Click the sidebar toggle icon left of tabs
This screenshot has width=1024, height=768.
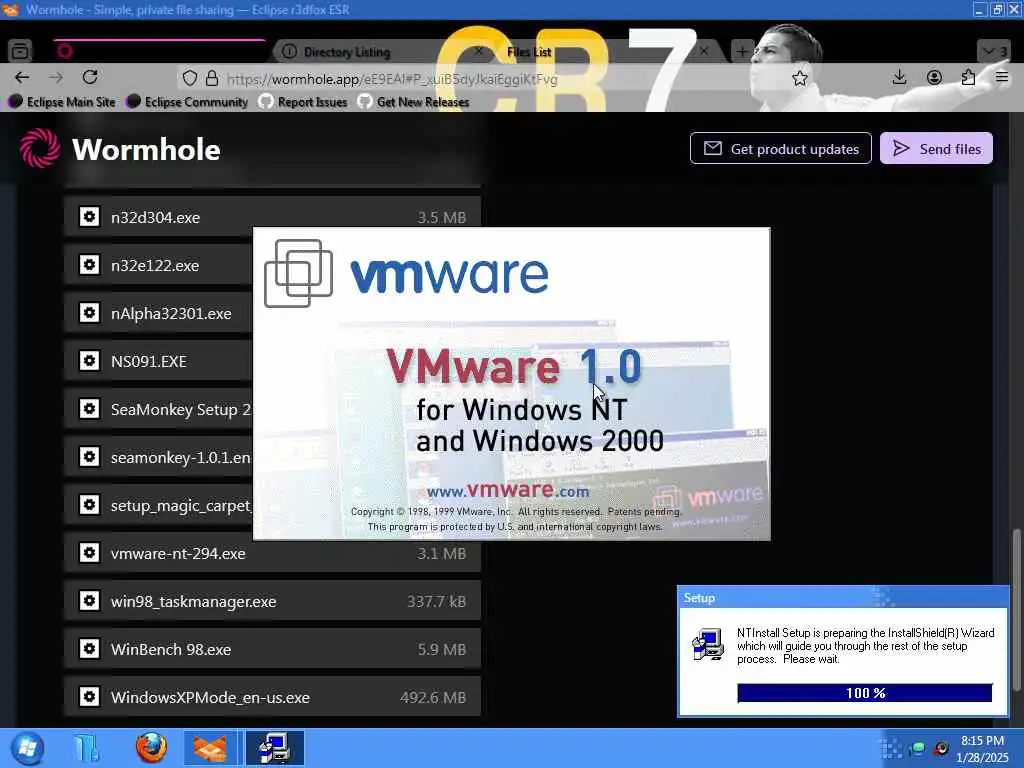[20, 50]
